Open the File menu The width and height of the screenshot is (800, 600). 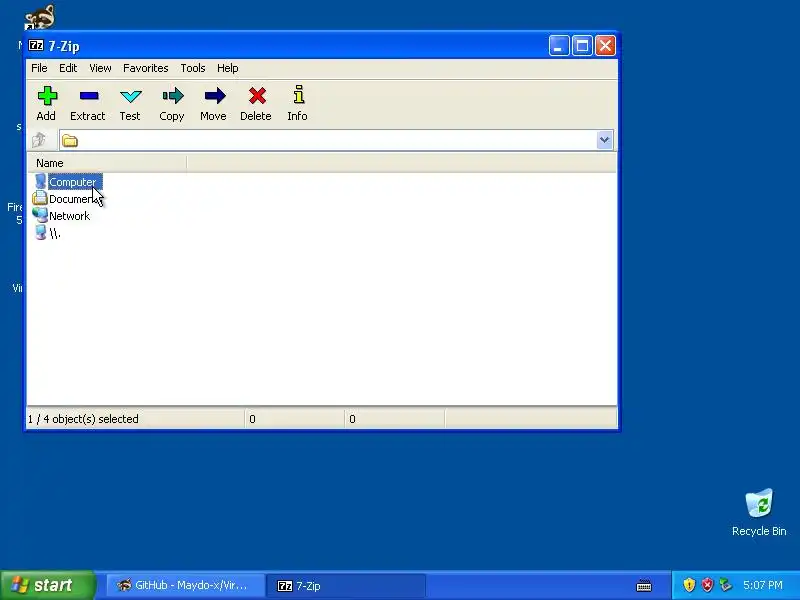[39, 68]
